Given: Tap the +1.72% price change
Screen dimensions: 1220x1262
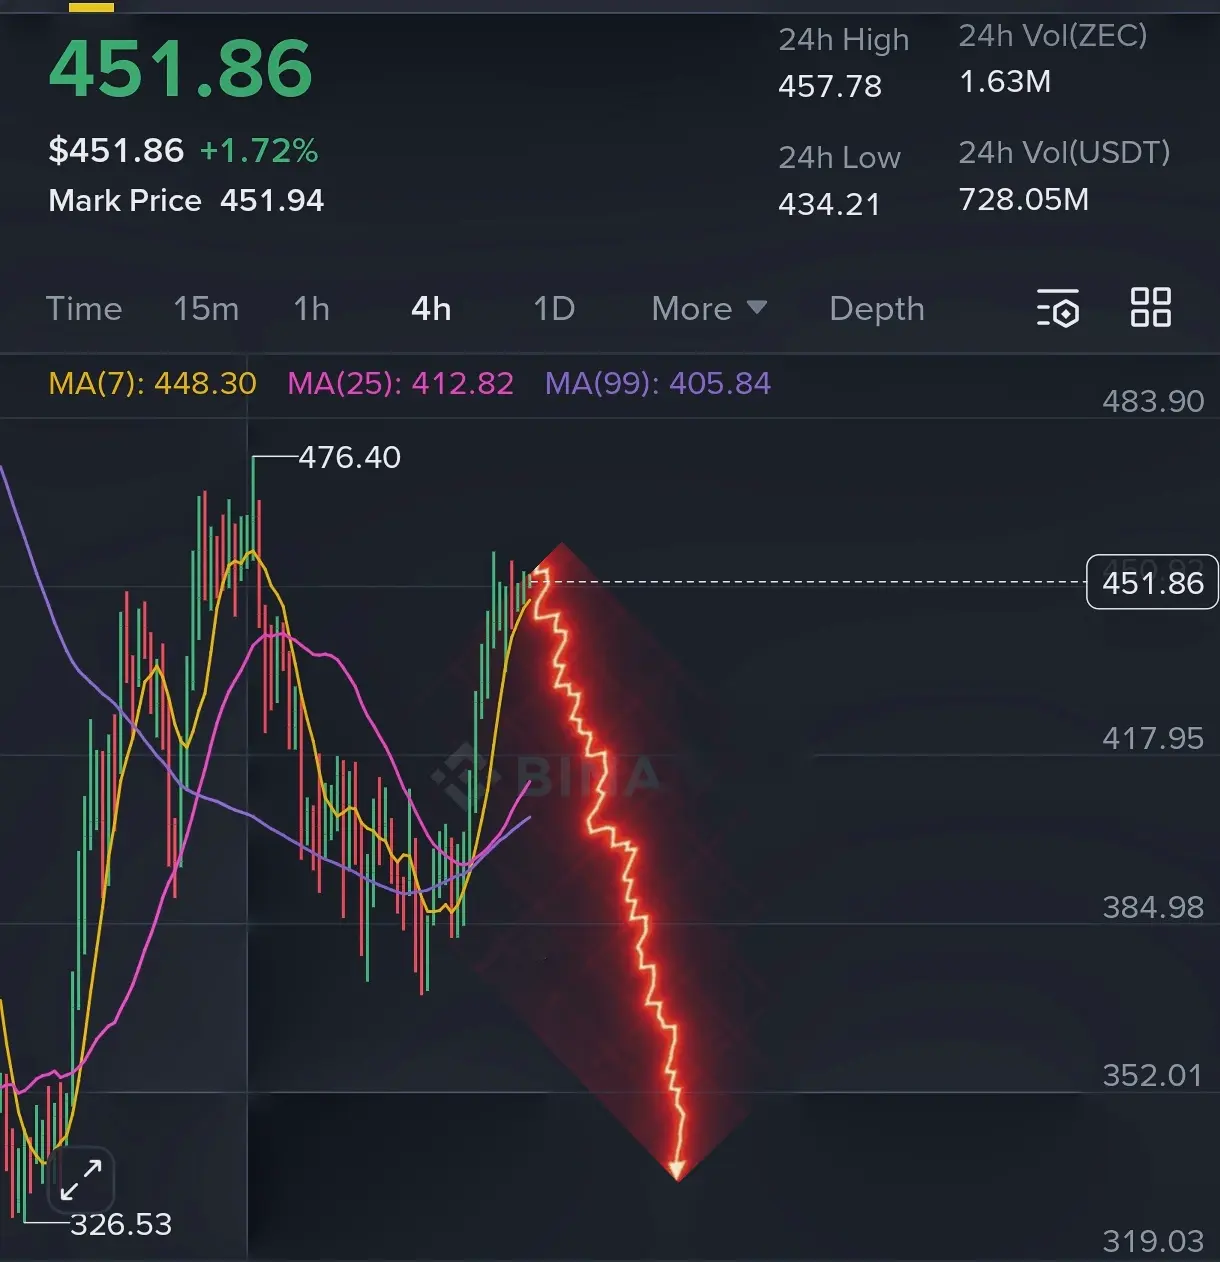Looking at the screenshot, I should (x=259, y=151).
